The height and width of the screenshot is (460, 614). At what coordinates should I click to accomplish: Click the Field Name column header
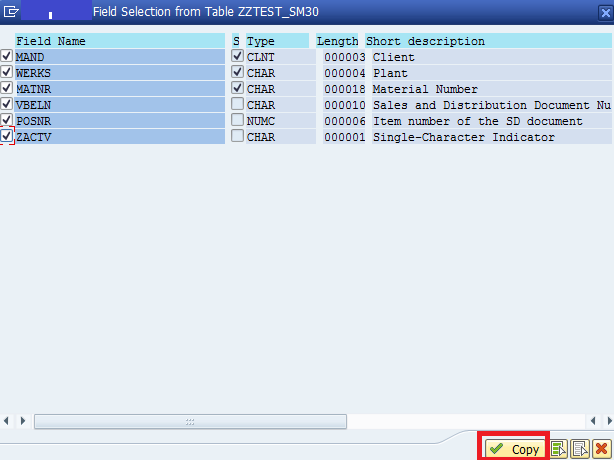tap(120, 41)
